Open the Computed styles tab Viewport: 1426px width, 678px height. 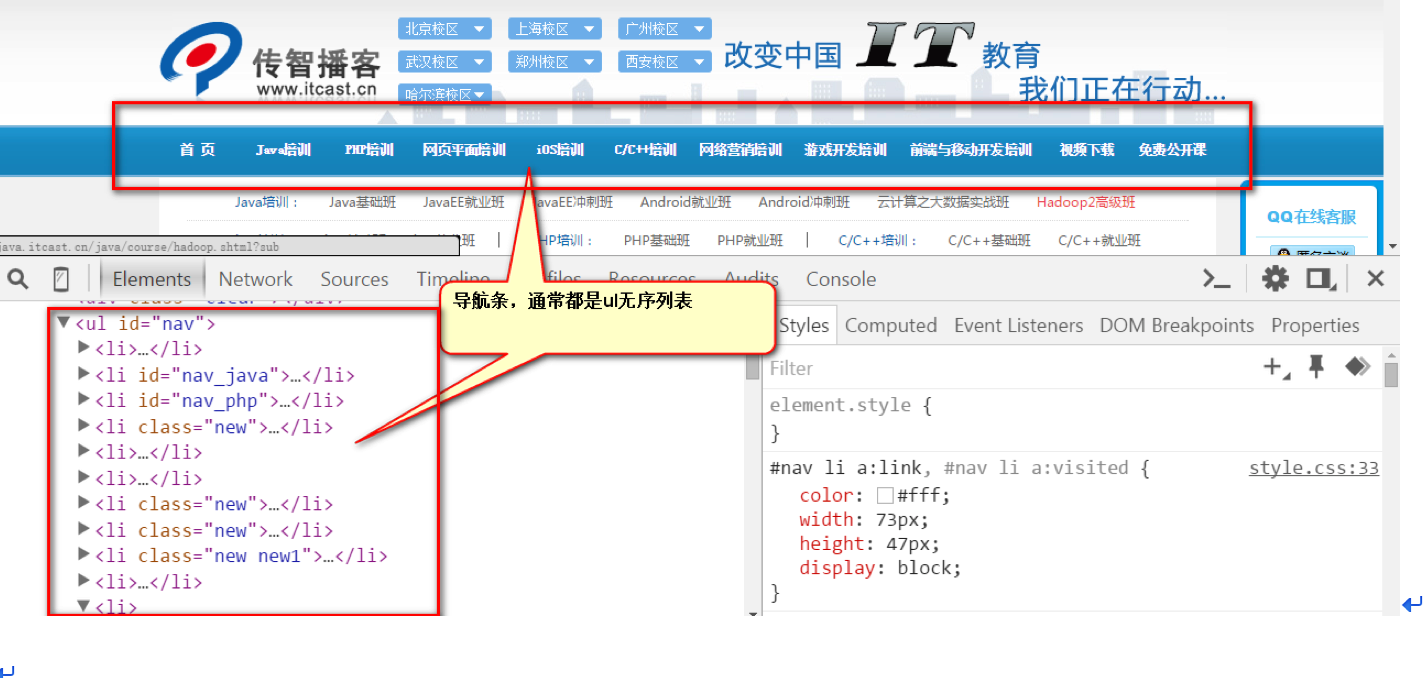890,325
